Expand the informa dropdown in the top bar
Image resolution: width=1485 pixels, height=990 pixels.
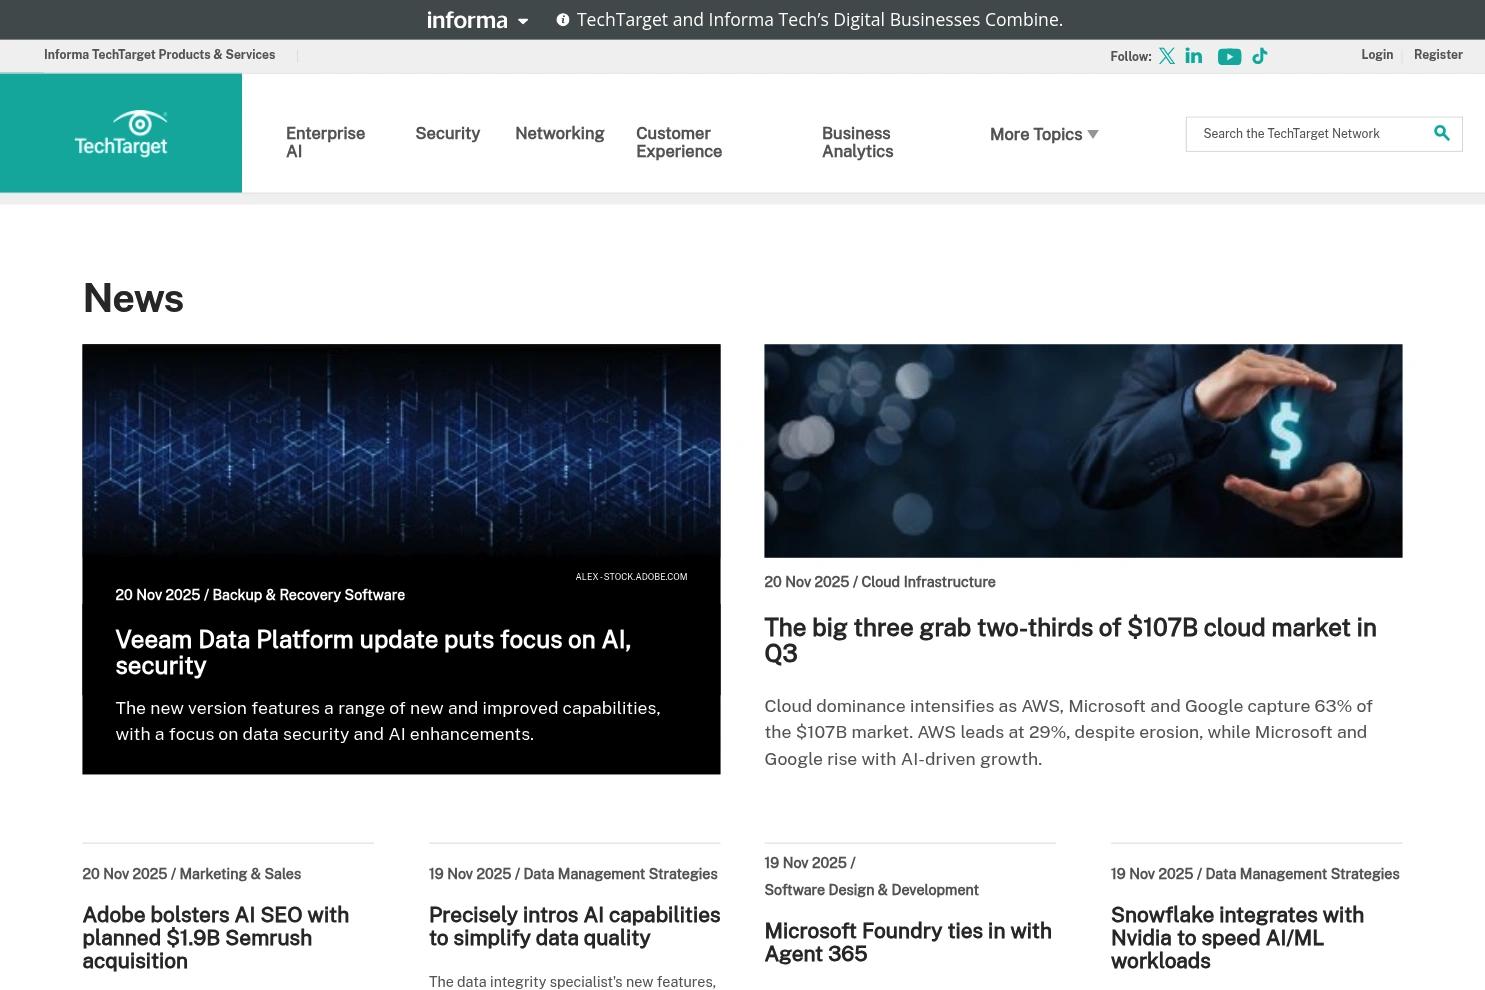477,20
